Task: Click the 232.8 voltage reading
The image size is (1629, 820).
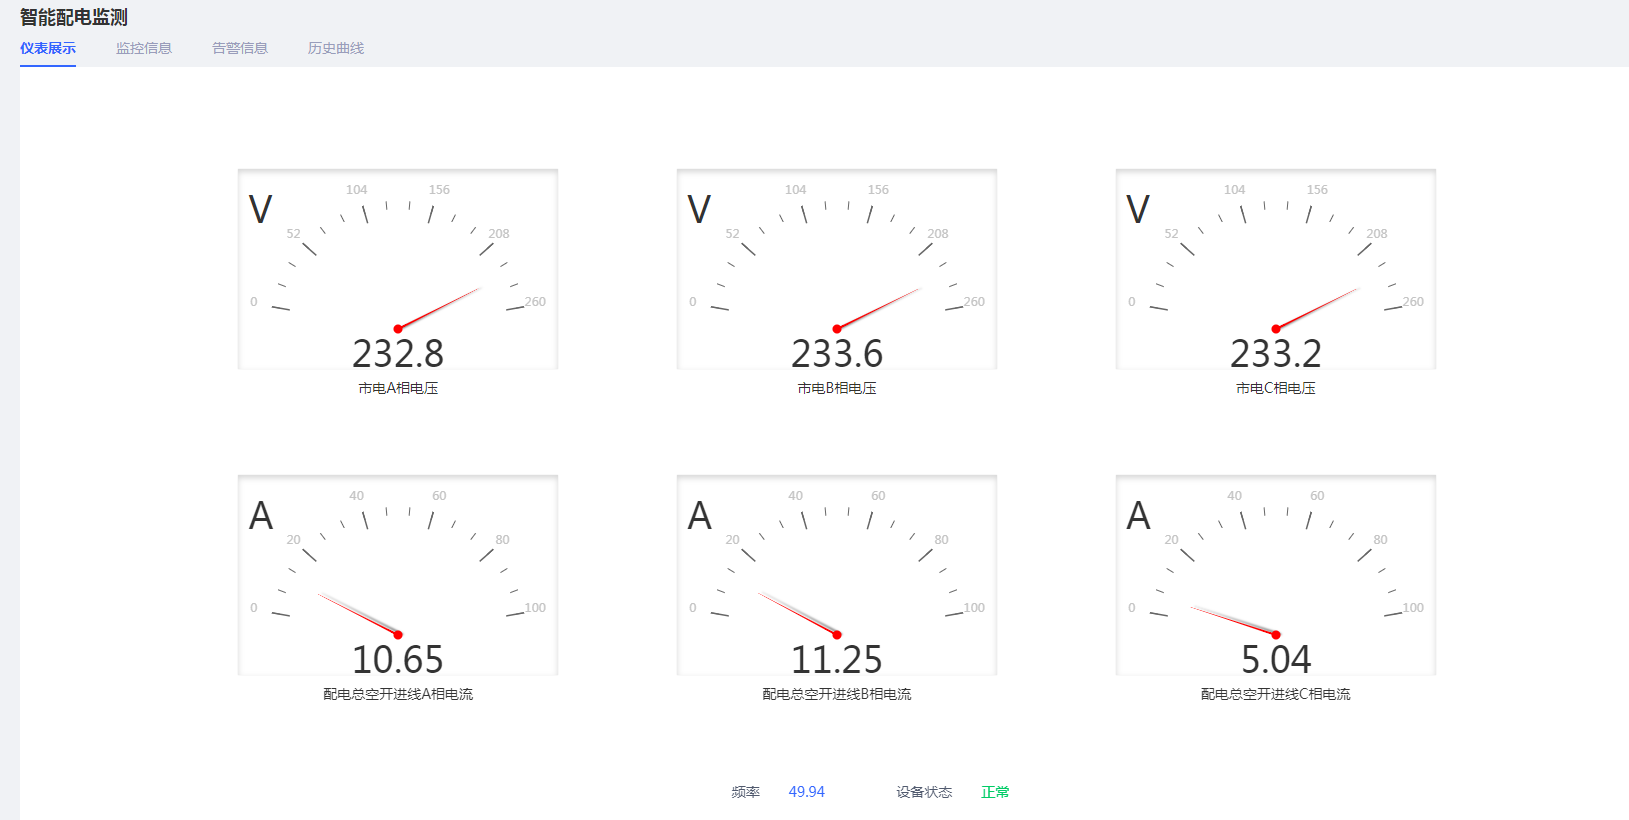Action: (x=398, y=354)
